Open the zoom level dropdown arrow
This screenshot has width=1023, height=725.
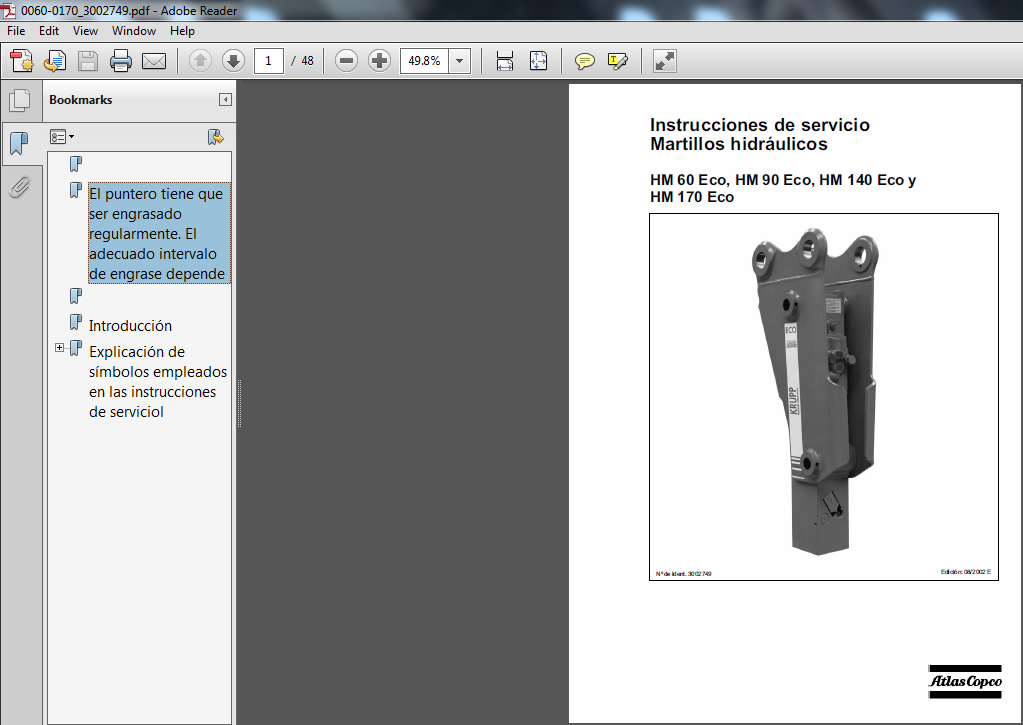[459, 61]
